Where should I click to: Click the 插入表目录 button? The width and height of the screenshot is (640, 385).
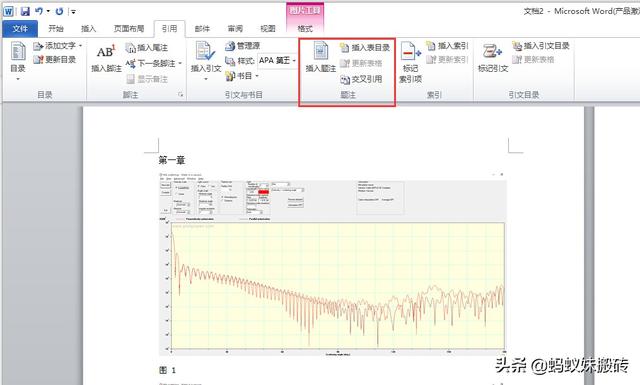pos(365,48)
